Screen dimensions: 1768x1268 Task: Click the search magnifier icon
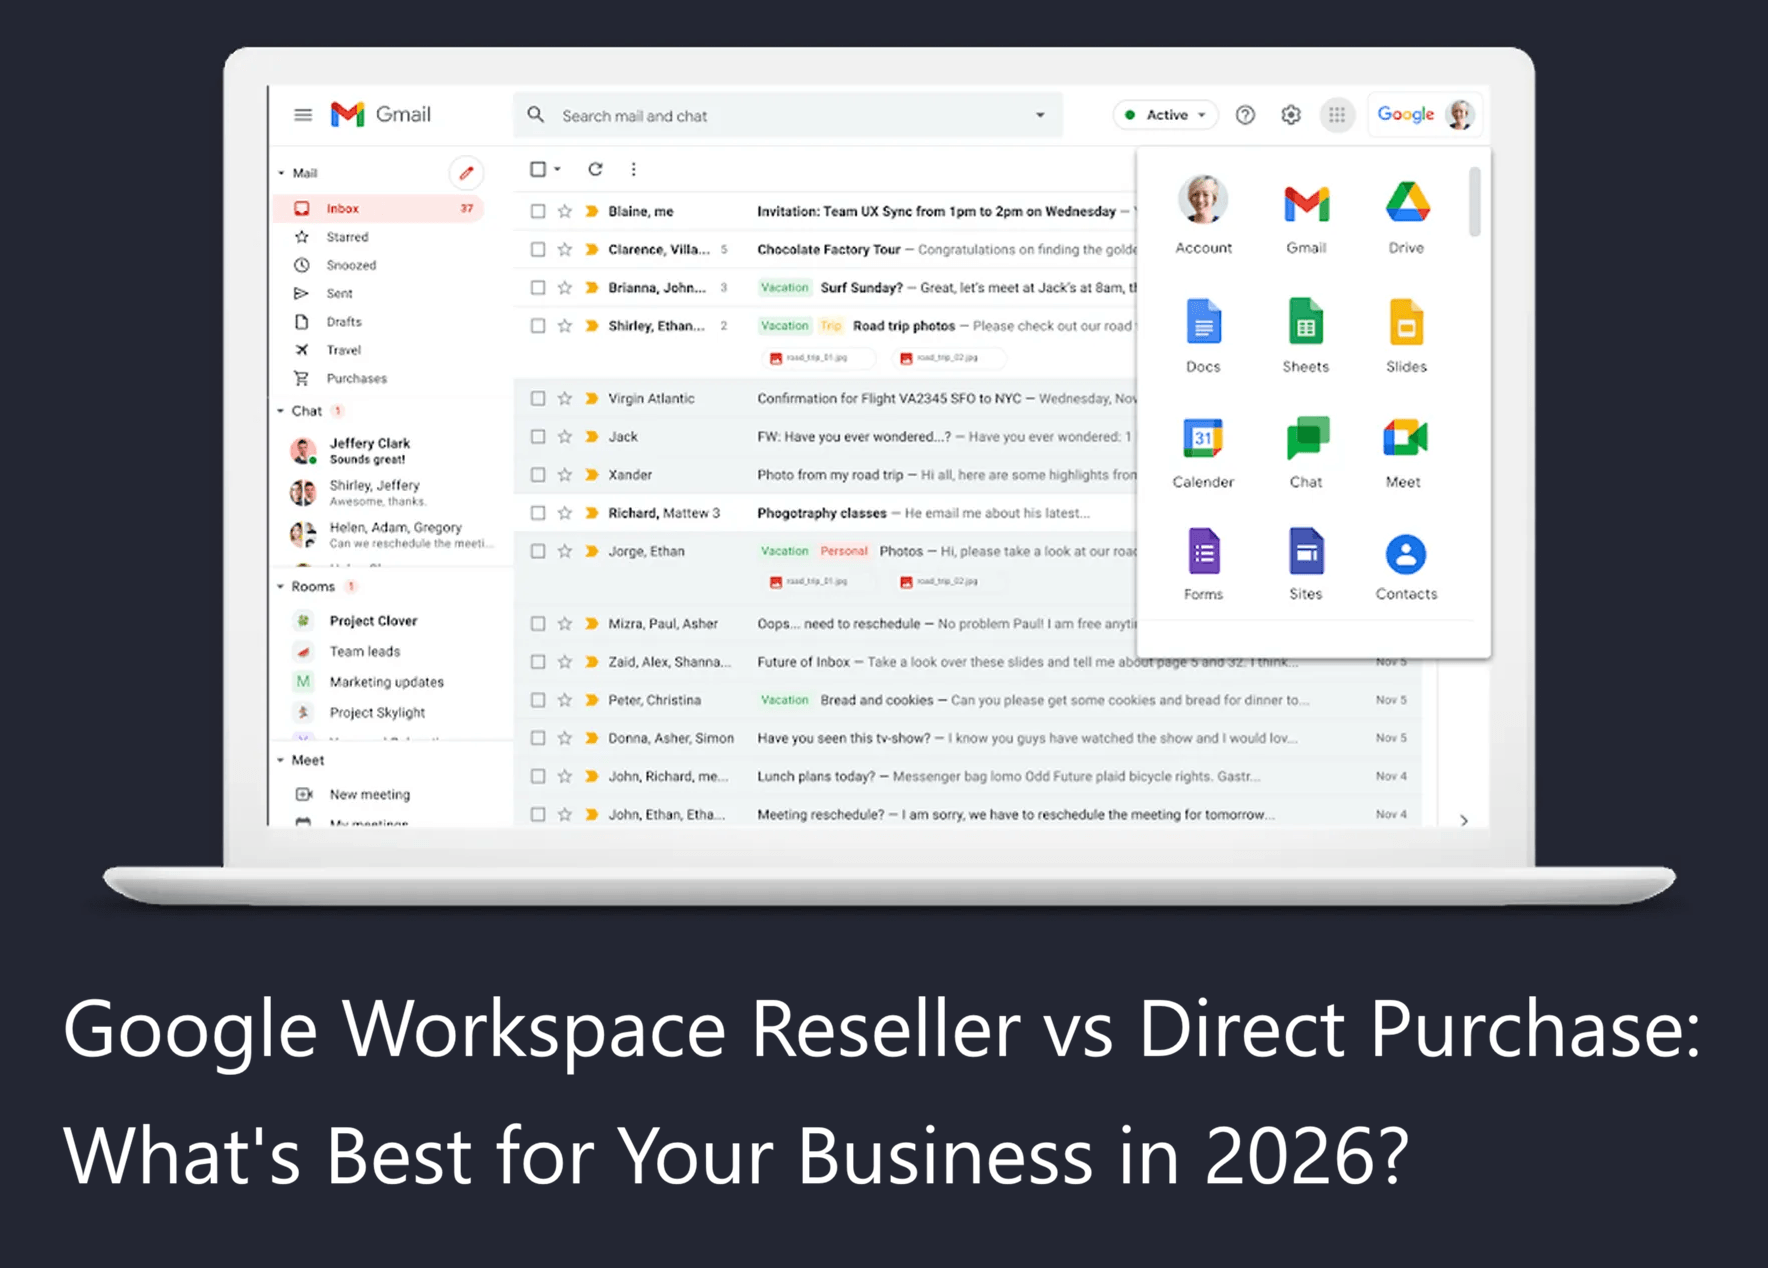pyautogui.click(x=536, y=115)
